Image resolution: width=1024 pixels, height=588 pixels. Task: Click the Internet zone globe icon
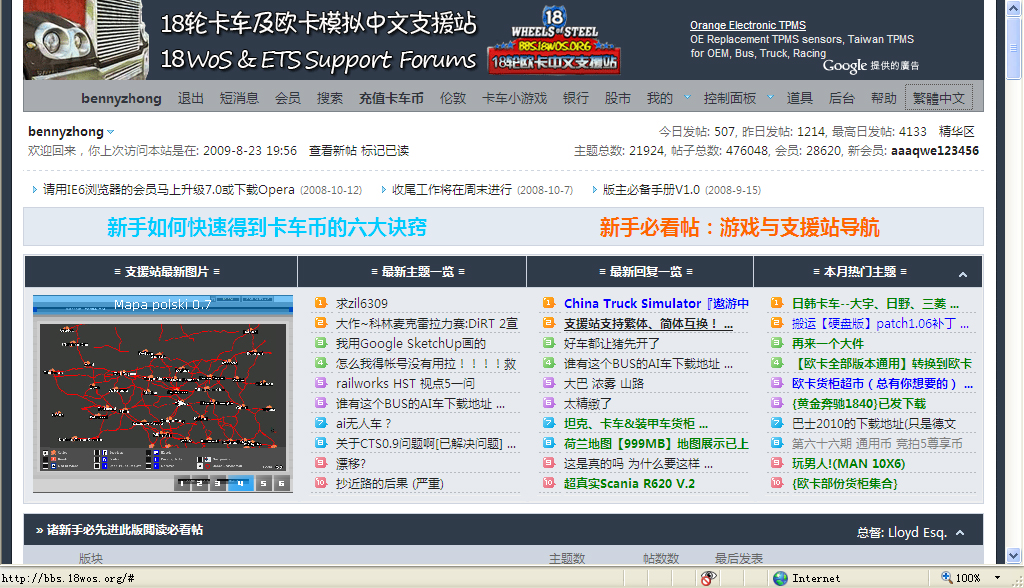[x=780, y=578]
